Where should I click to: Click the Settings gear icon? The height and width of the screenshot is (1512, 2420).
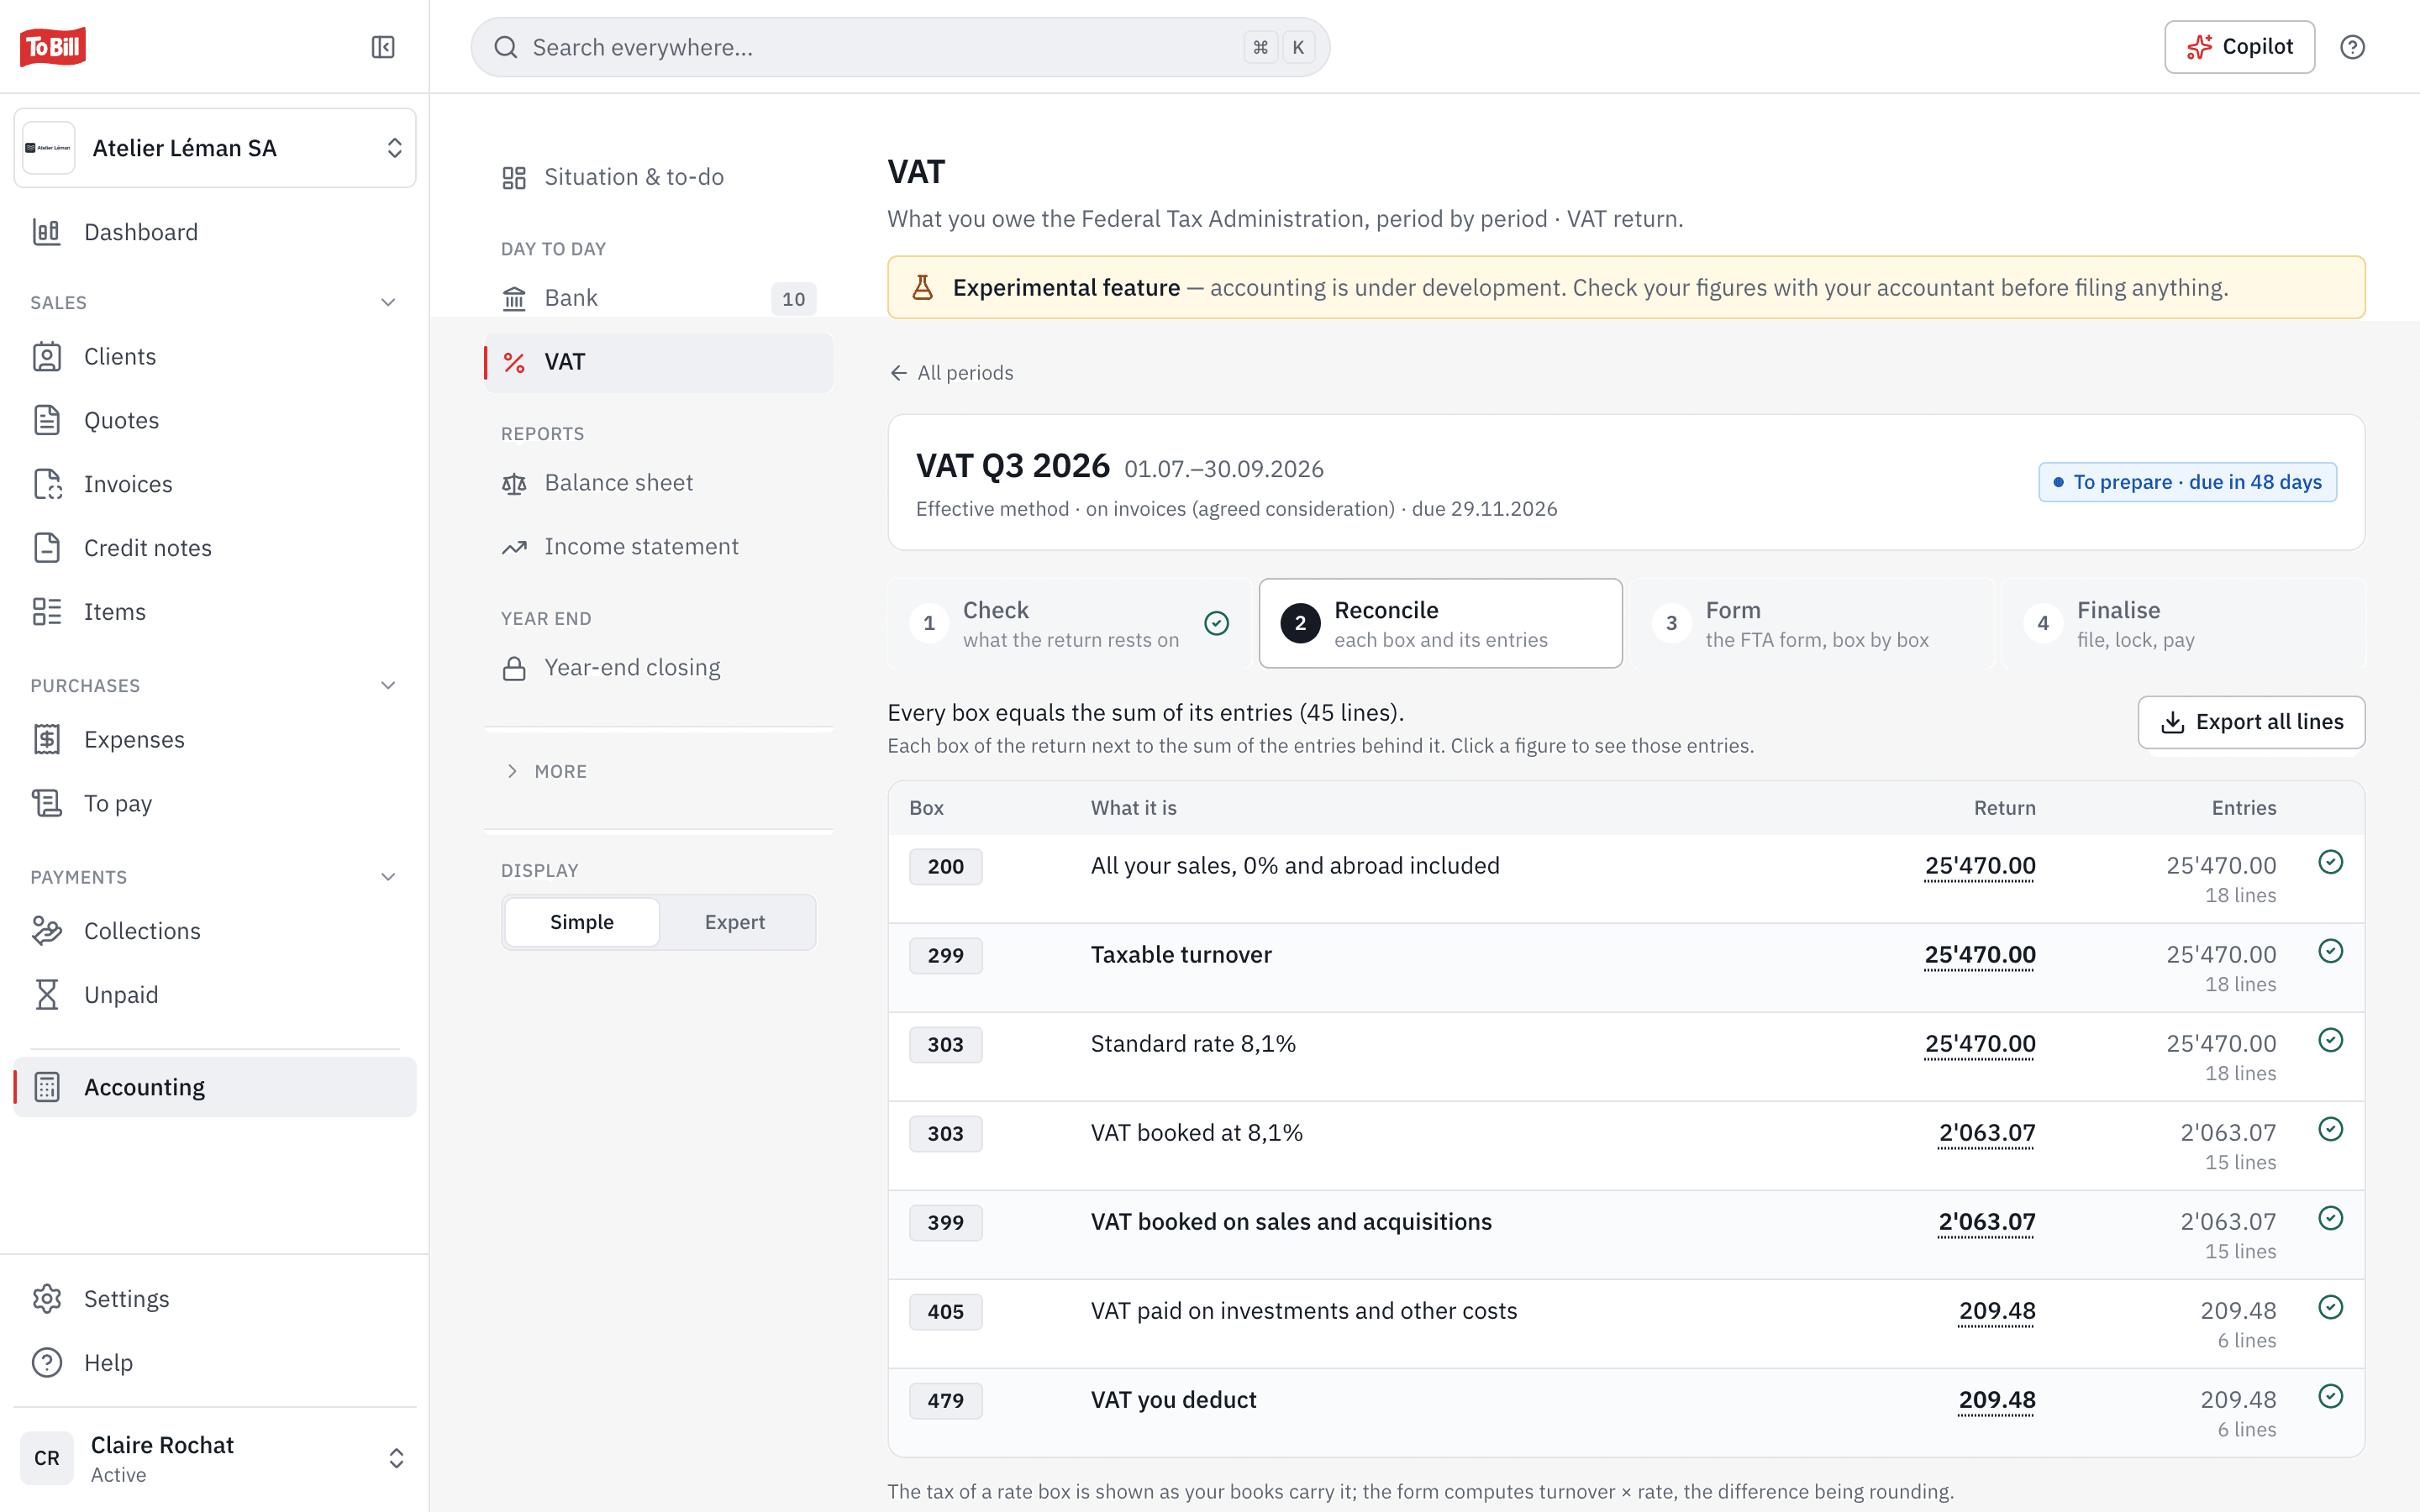(47, 1299)
